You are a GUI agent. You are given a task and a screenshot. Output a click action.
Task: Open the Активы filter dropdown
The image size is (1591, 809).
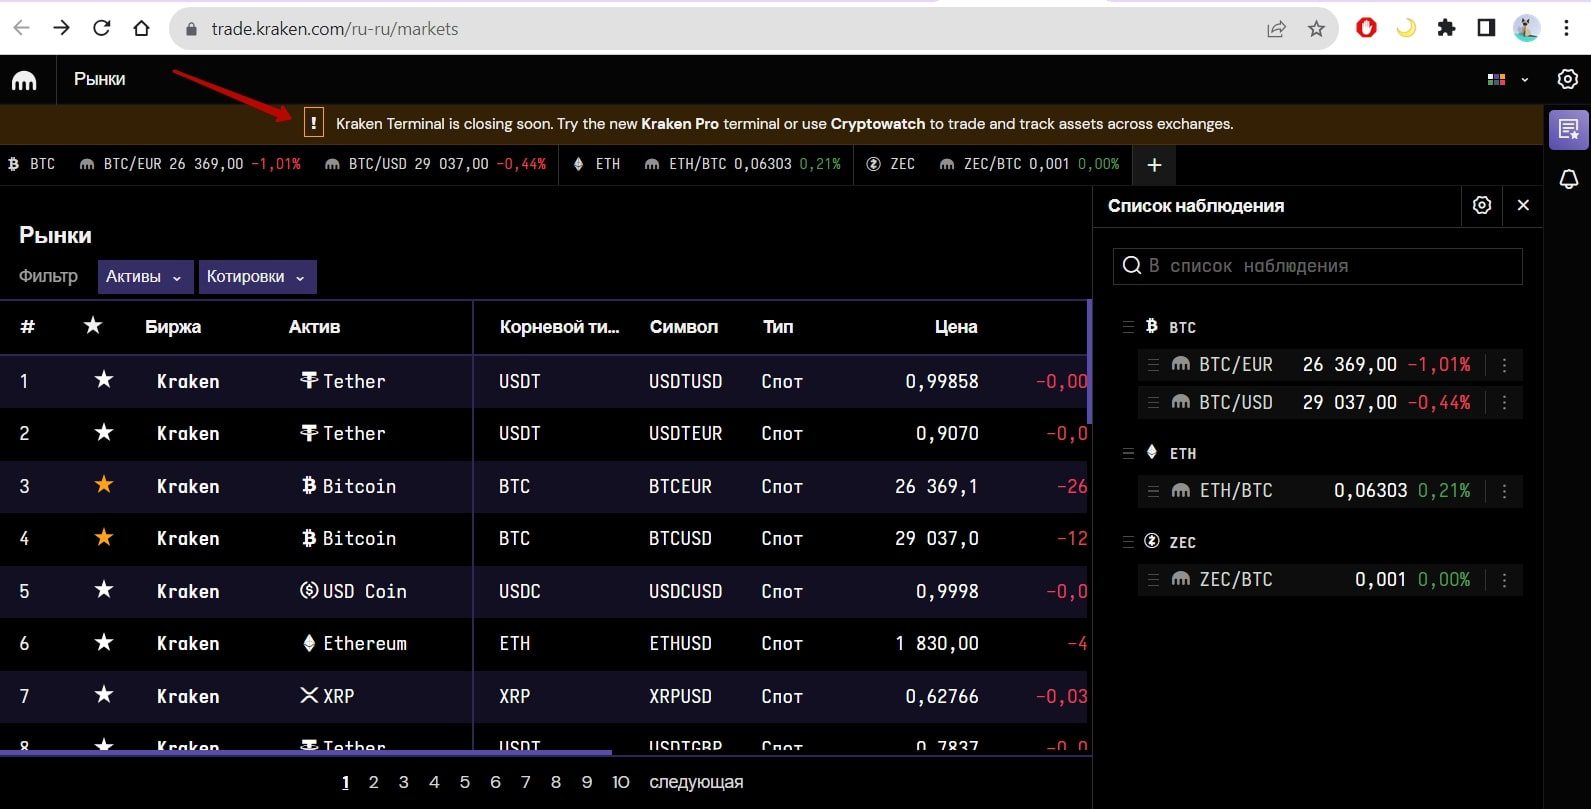(145, 277)
